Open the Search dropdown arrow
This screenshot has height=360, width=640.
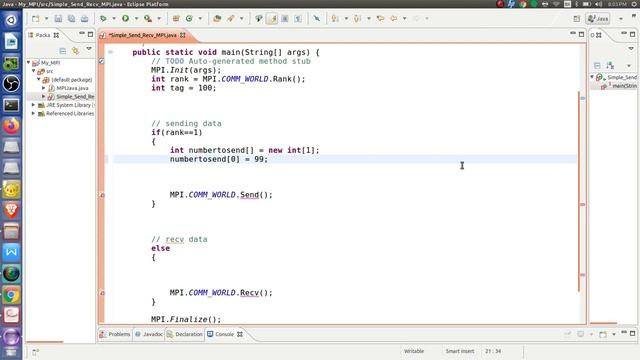(x=241, y=18)
